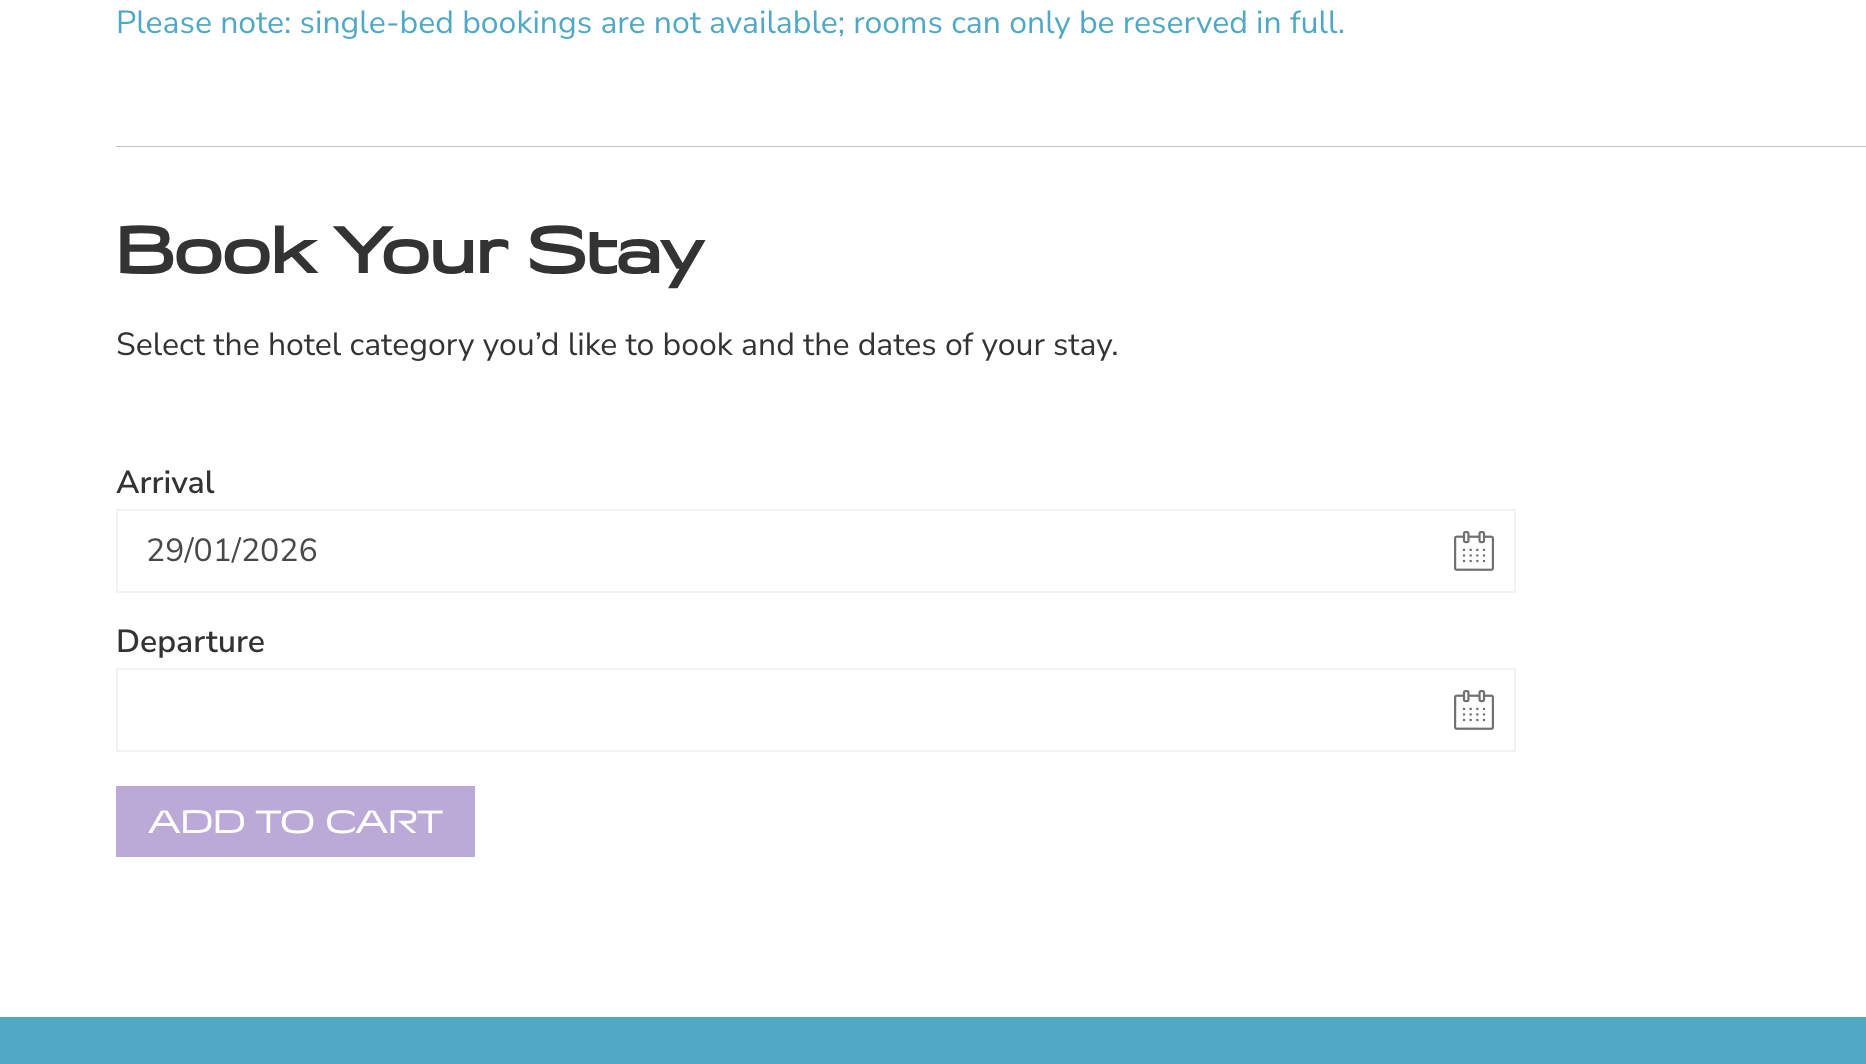
Task: Click the 29/01/2026 arrival date value
Action: pos(232,551)
